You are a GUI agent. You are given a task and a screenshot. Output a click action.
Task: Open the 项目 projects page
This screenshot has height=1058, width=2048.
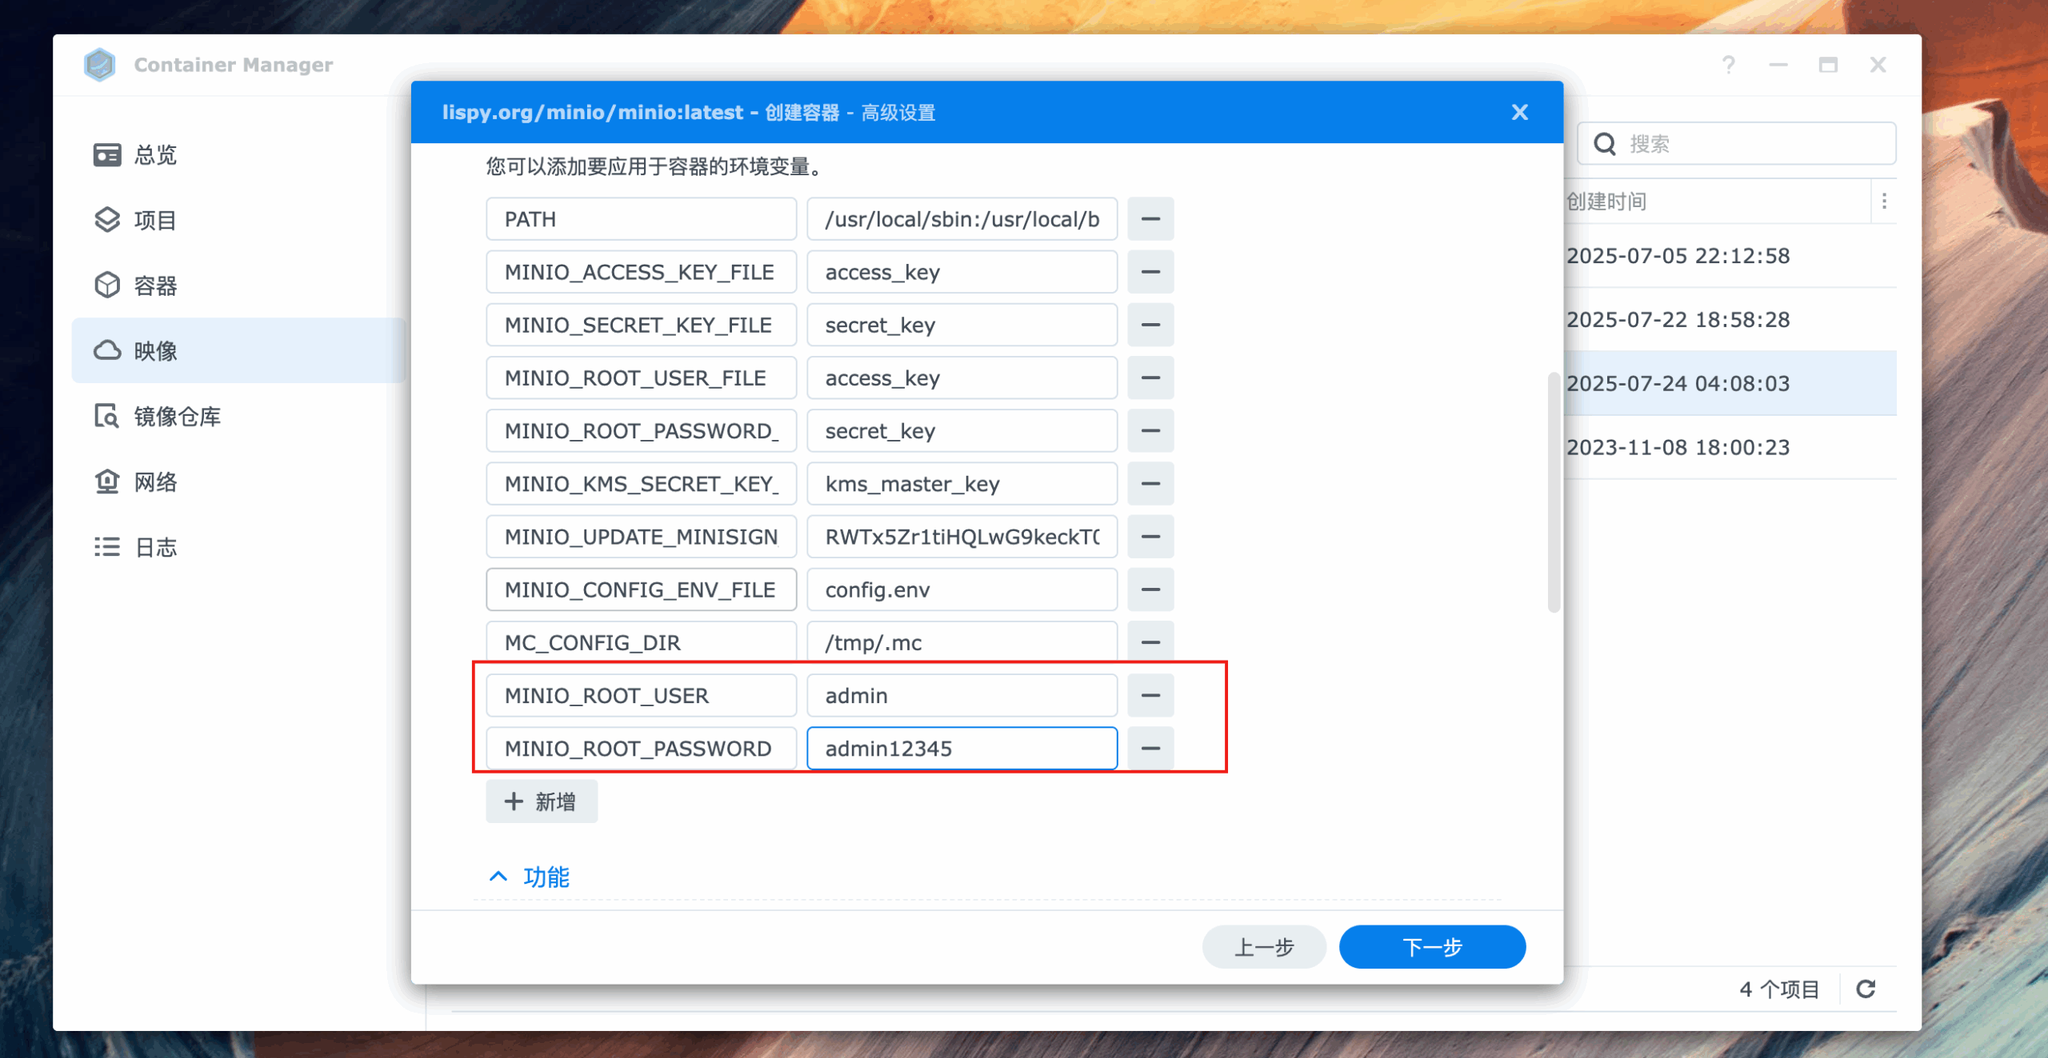click(x=238, y=220)
